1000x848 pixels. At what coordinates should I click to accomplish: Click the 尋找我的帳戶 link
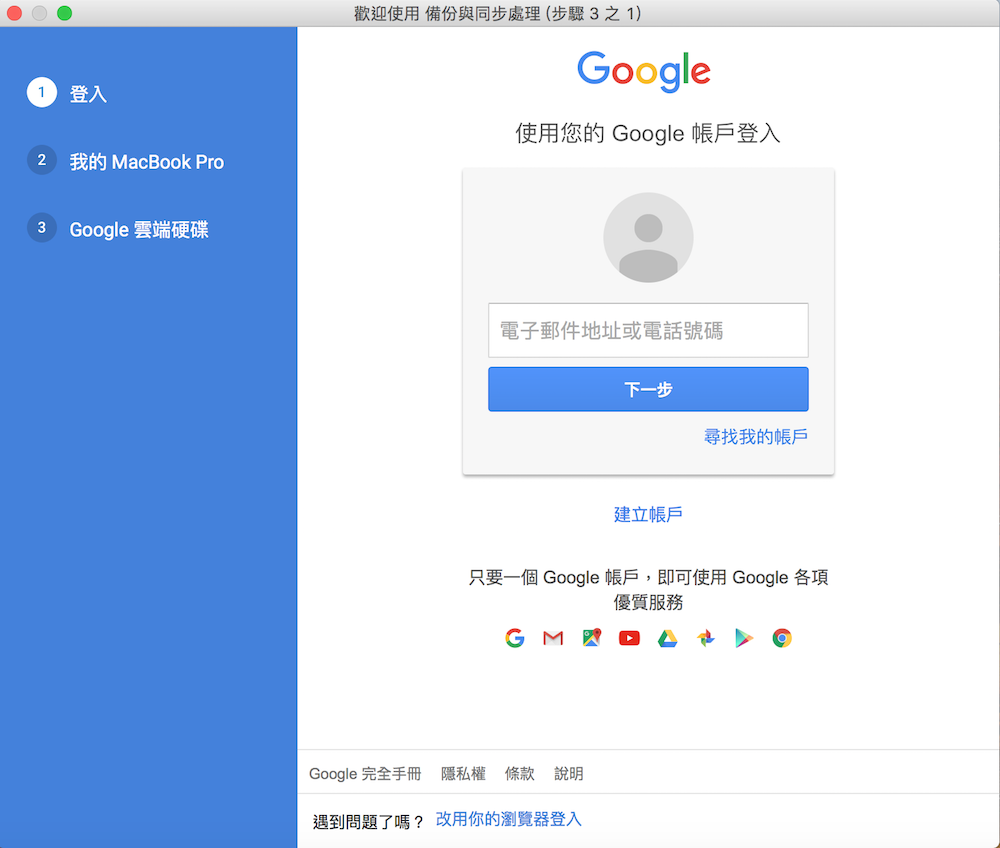click(755, 436)
